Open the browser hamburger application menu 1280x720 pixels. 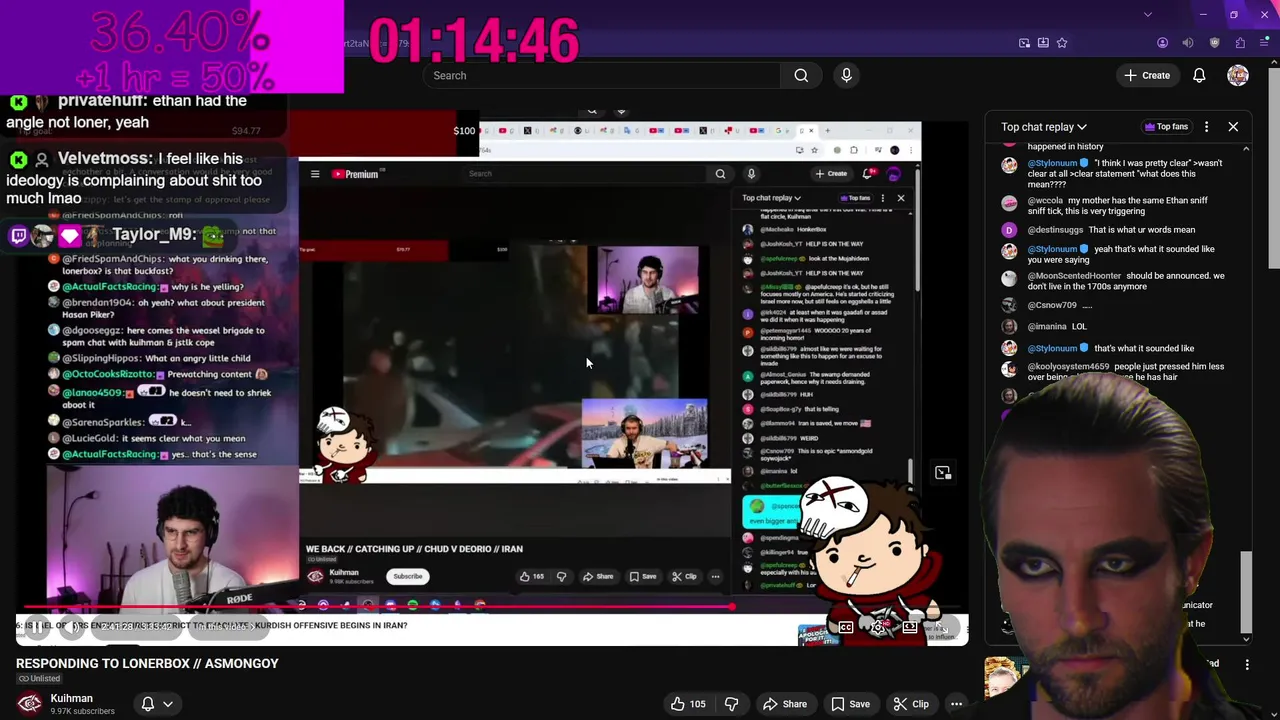[1265, 43]
